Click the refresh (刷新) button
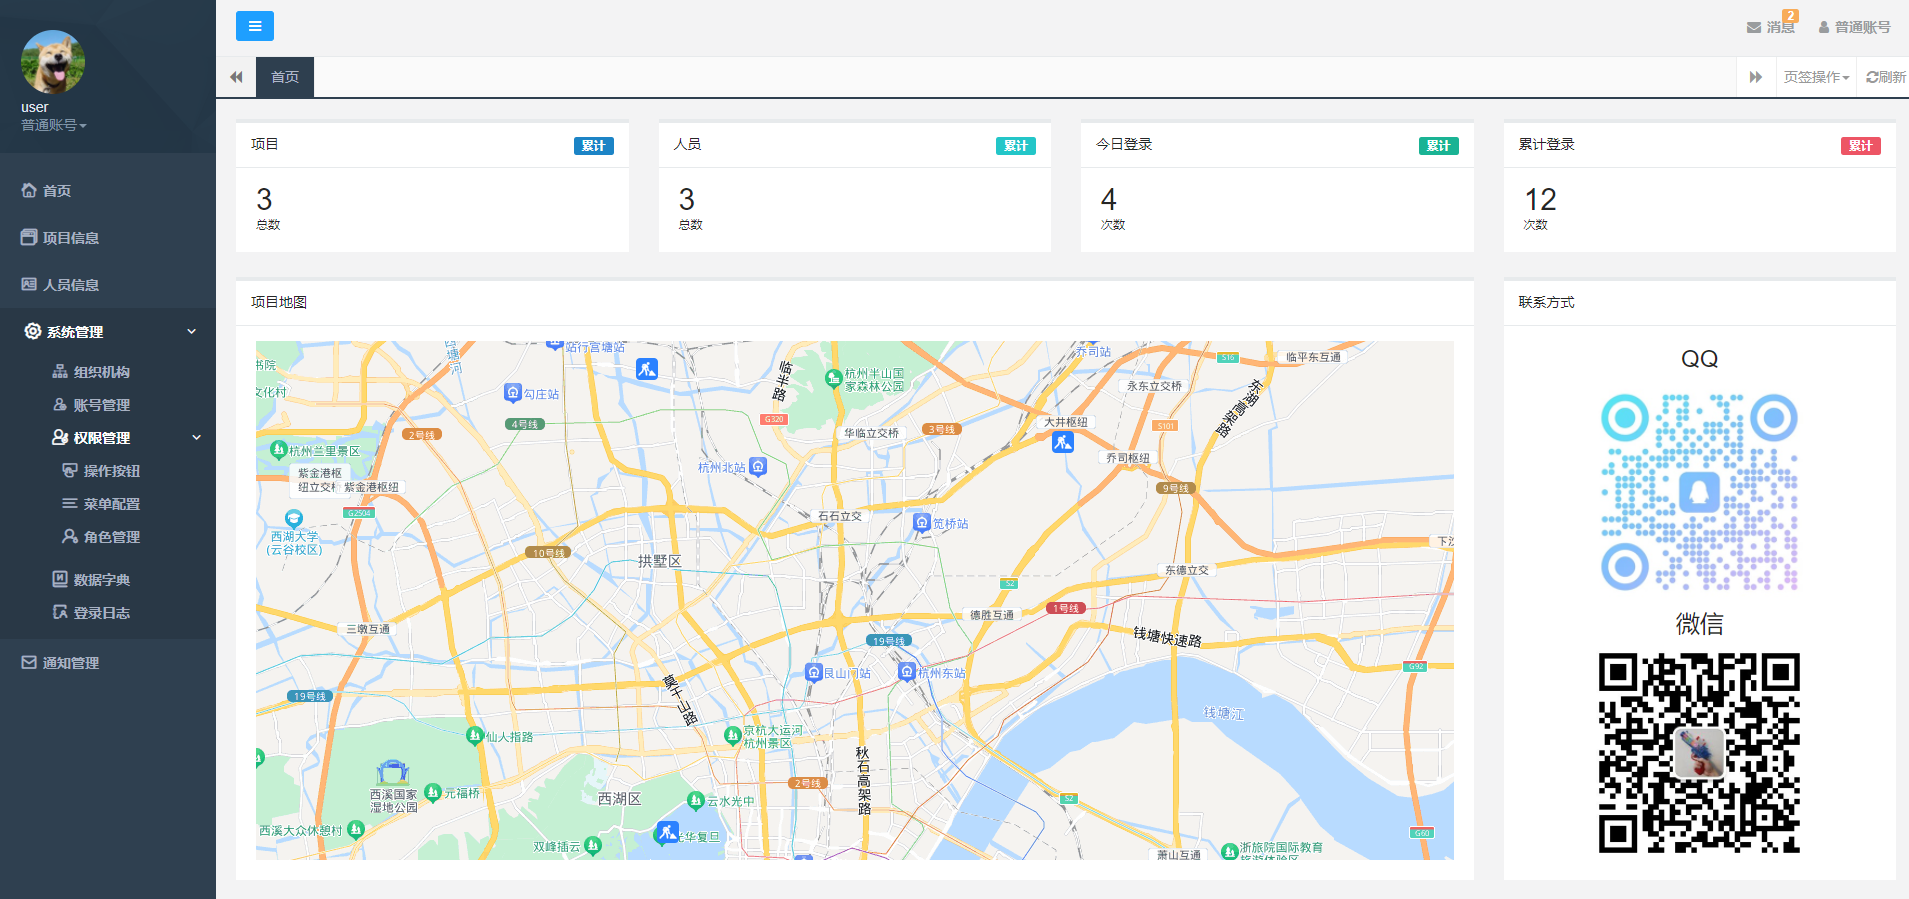 tap(1885, 77)
